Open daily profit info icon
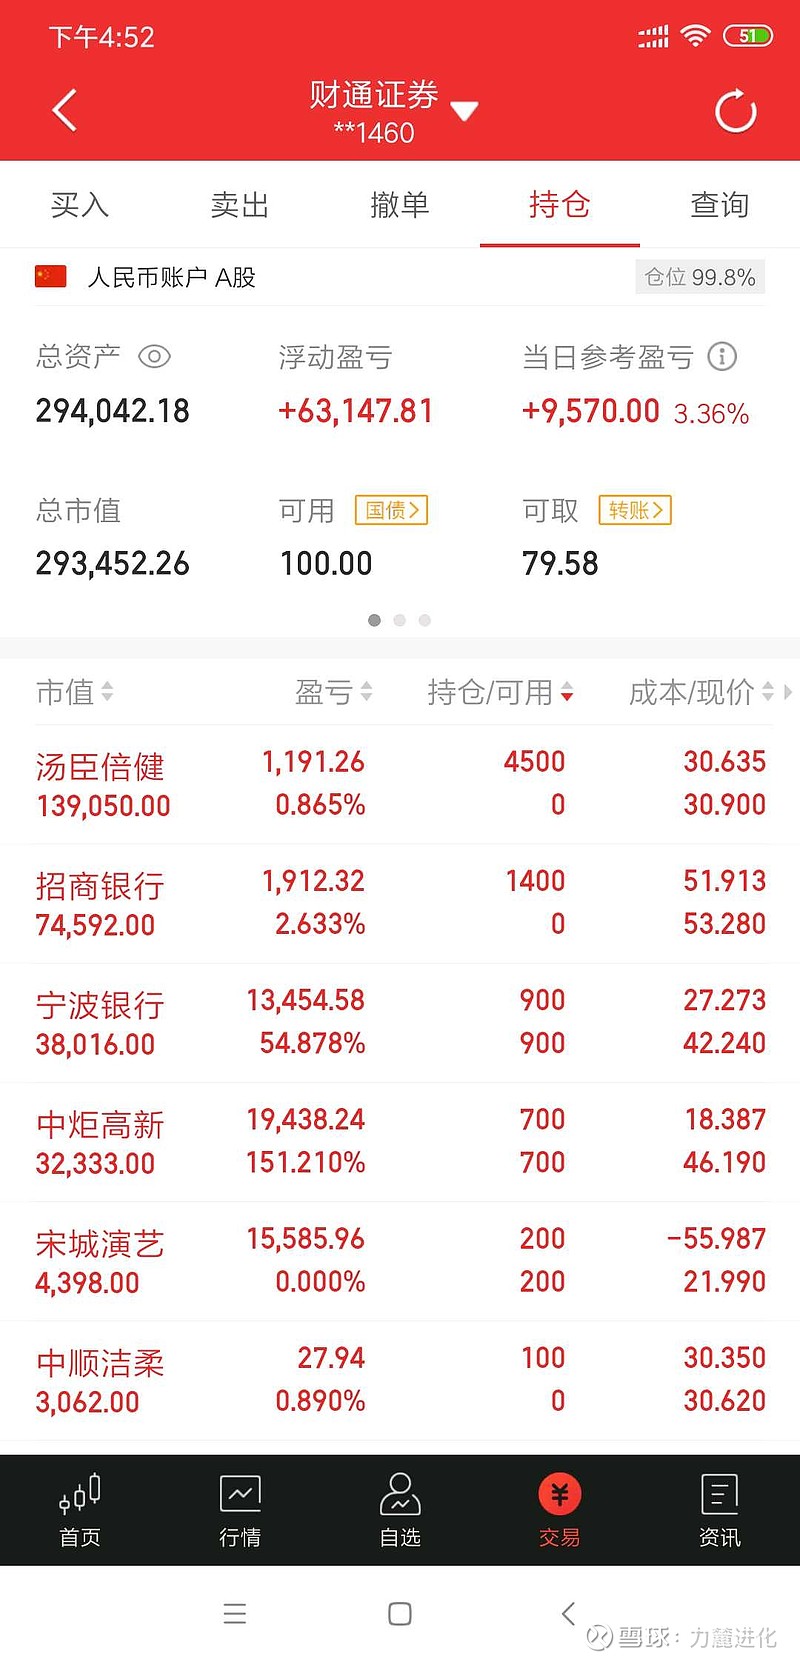 [722, 357]
